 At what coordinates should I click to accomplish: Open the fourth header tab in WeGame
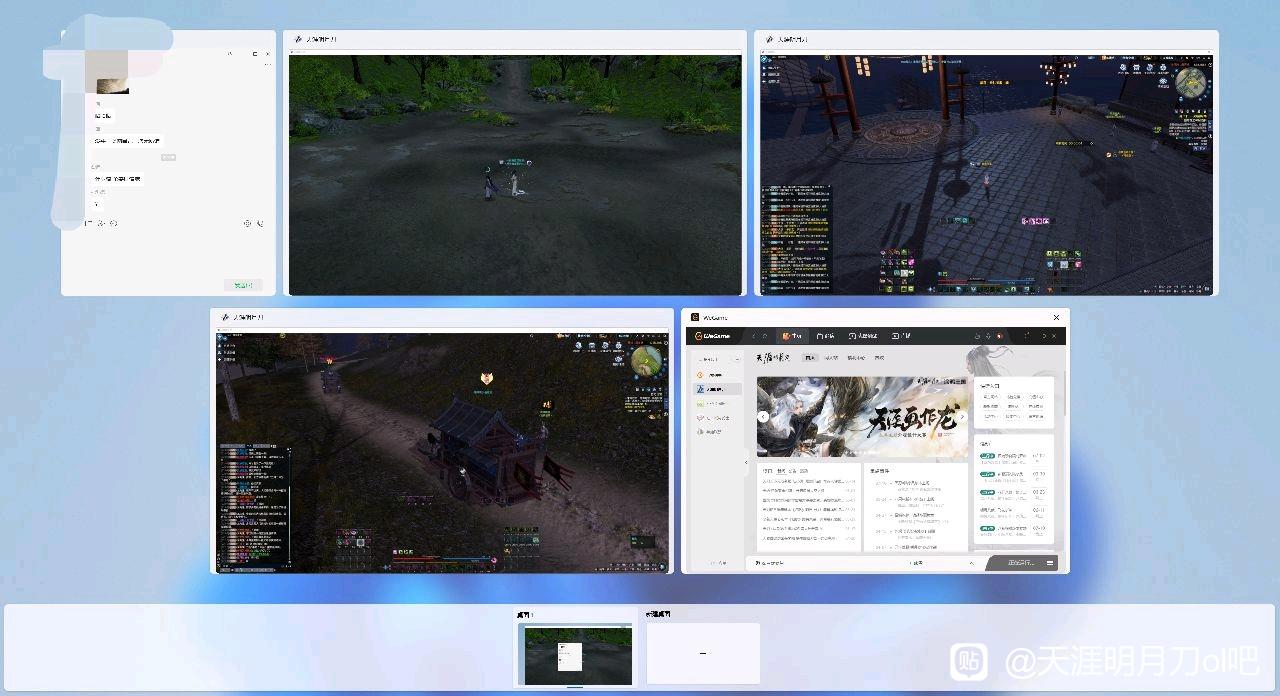900,336
